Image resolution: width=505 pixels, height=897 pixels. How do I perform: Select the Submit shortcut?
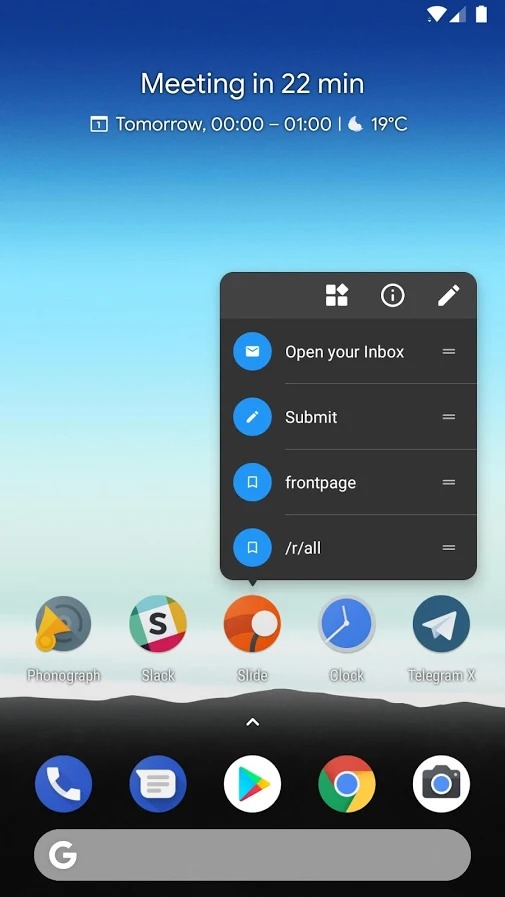pos(348,417)
